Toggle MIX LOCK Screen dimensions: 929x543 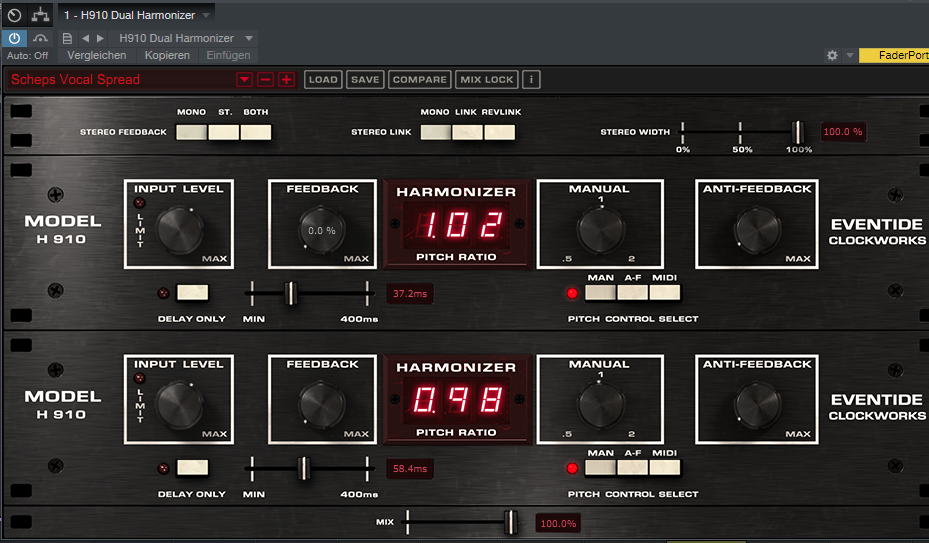[x=486, y=79]
